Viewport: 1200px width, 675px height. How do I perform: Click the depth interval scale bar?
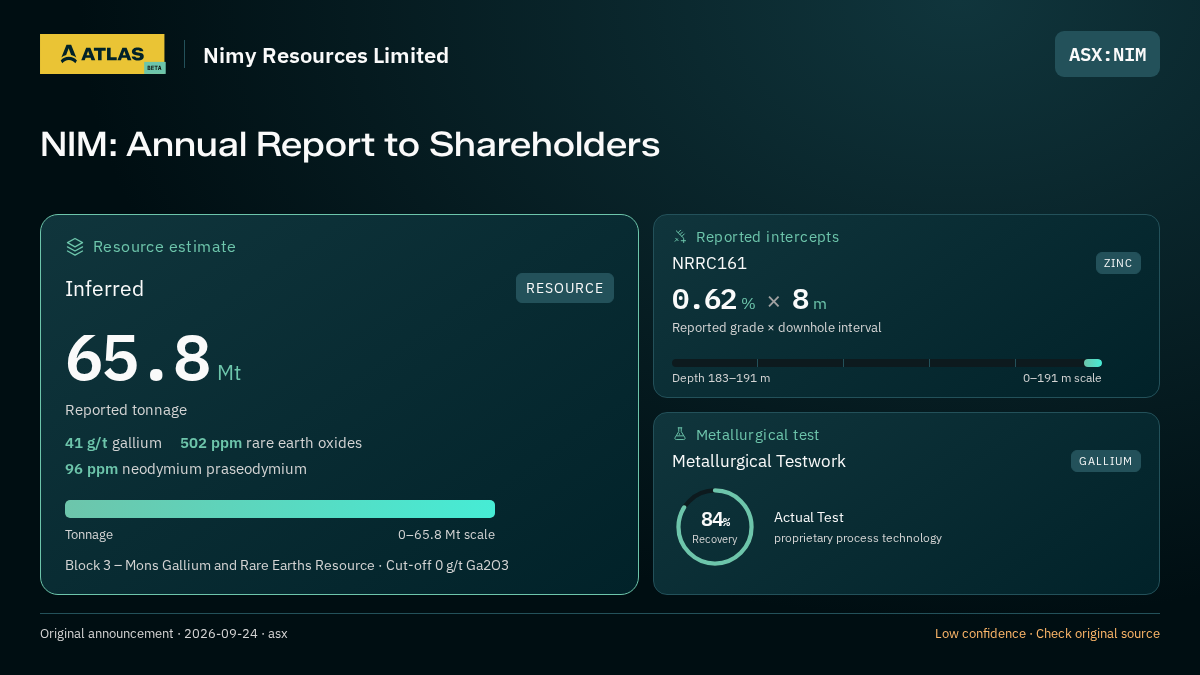(x=887, y=363)
